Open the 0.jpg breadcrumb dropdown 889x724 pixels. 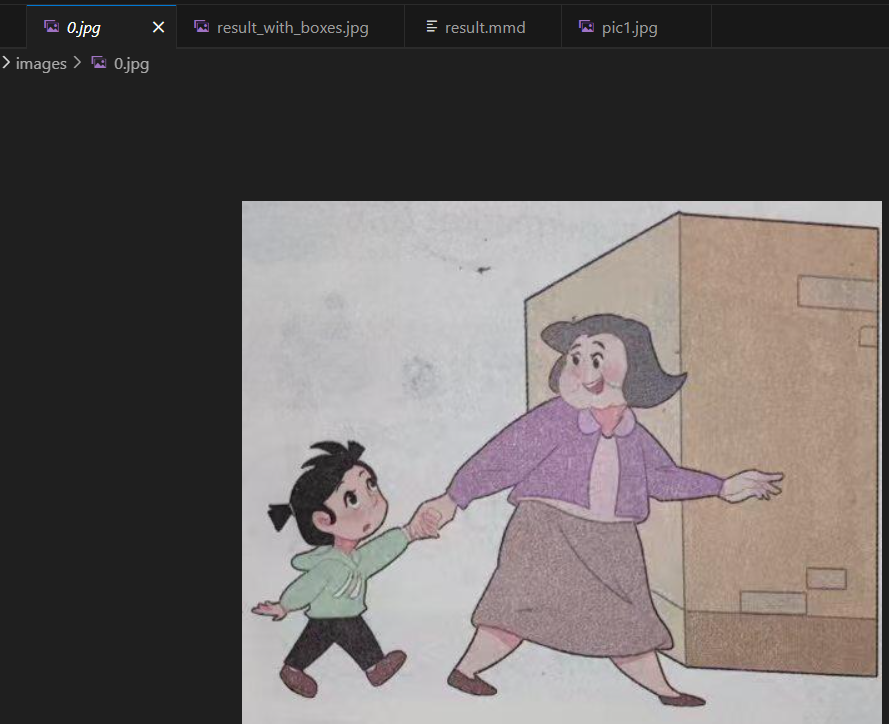(x=133, y=62)
